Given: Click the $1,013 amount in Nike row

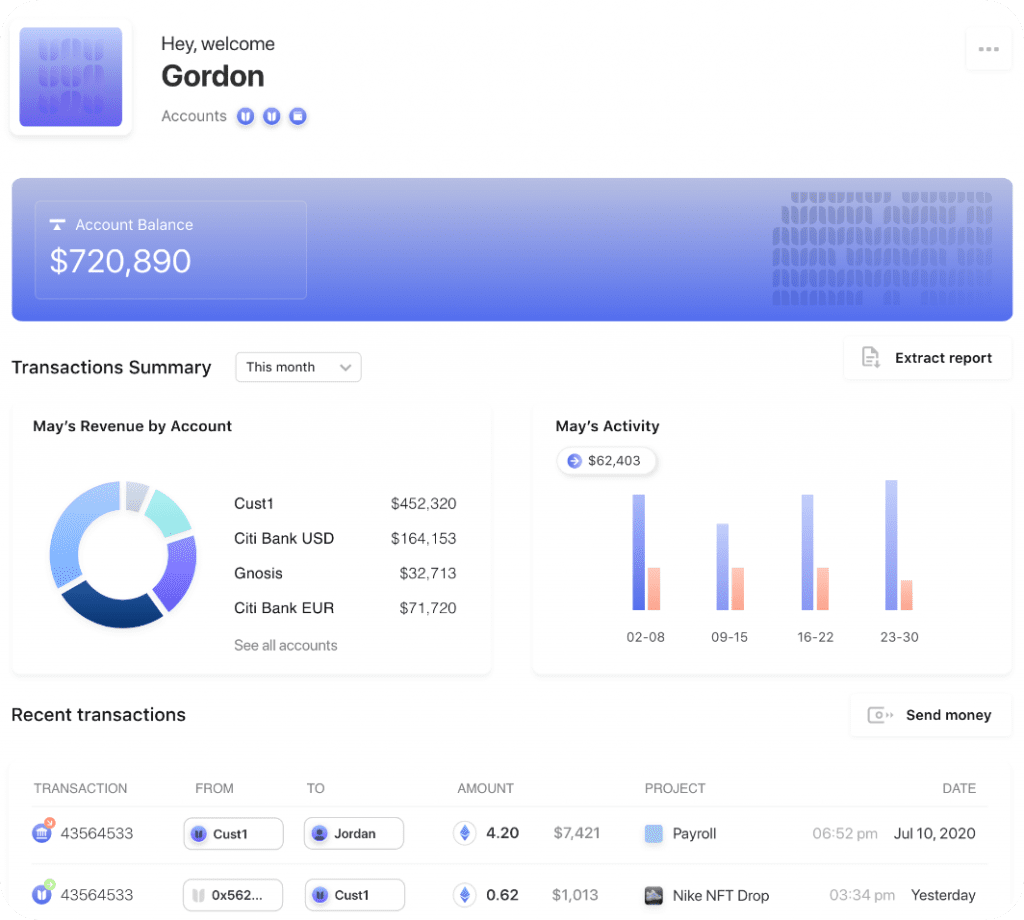Looking at the screenshot, I should coord(575,895).
